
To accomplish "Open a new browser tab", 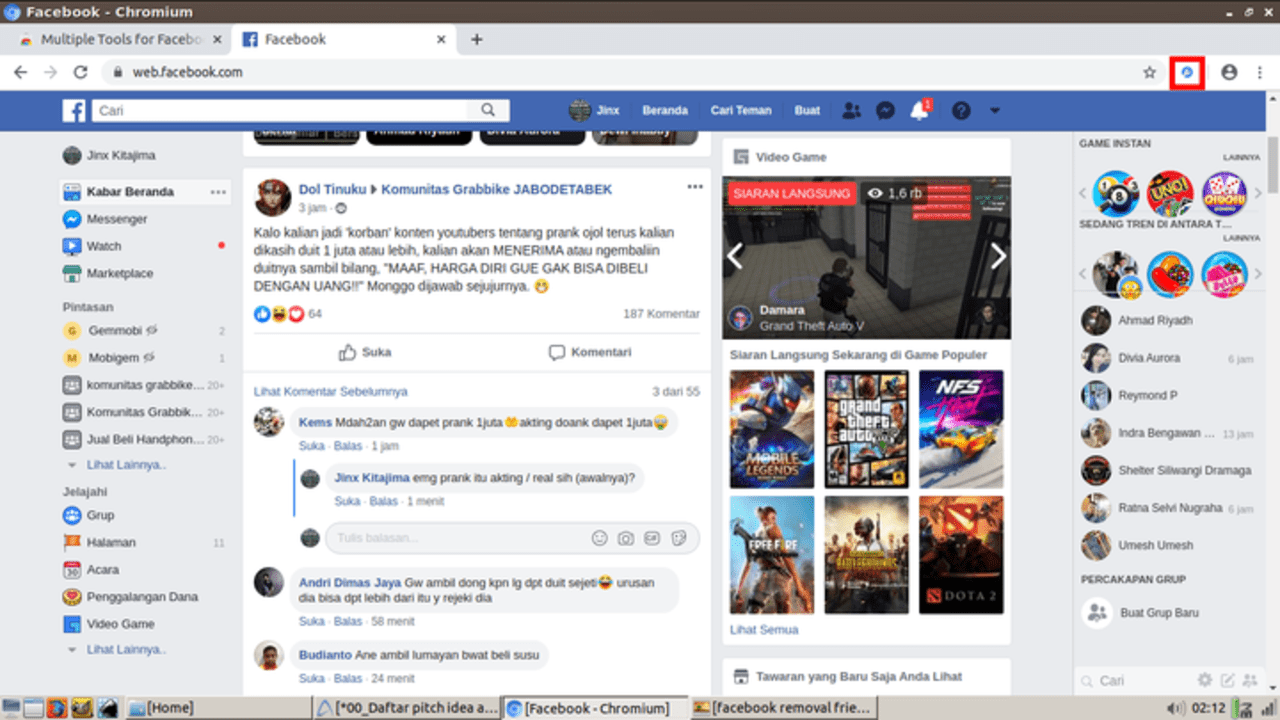I will click(x=476, y=39).
